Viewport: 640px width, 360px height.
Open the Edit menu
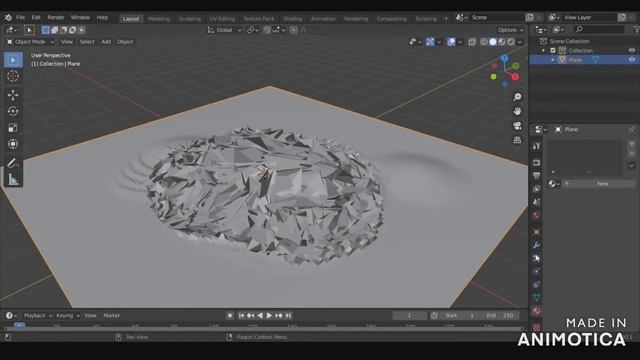(x=36, y=18)
